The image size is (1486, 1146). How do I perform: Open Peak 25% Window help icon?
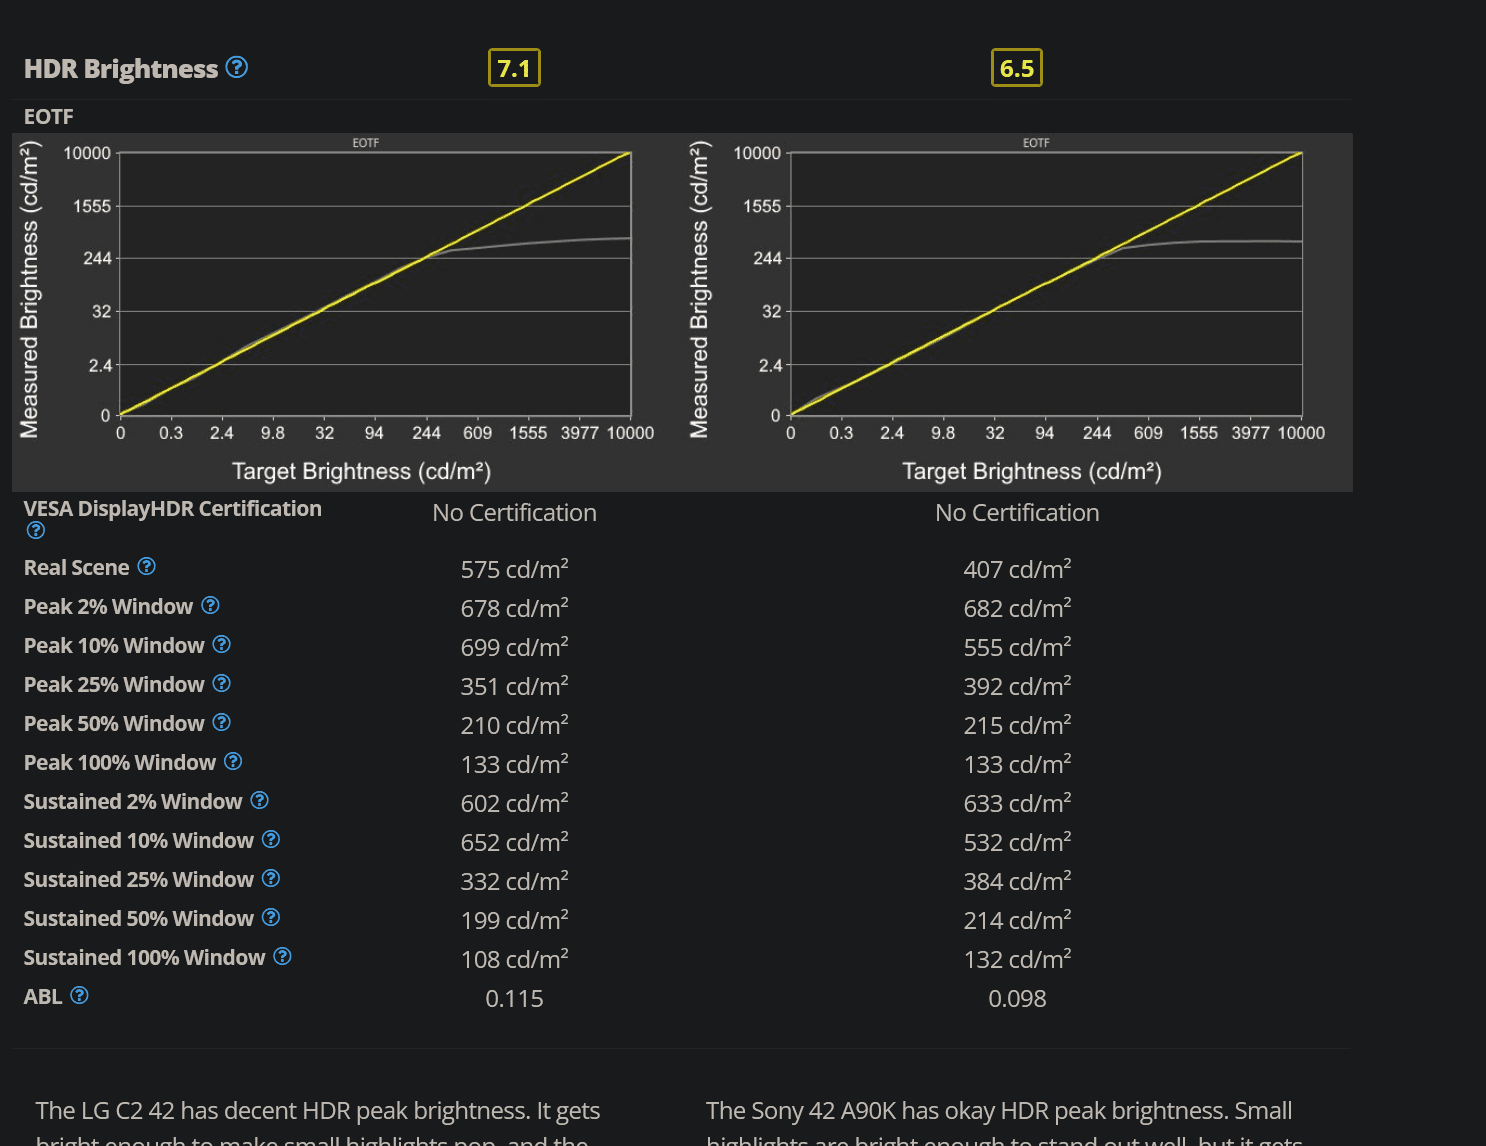(222, 683)
